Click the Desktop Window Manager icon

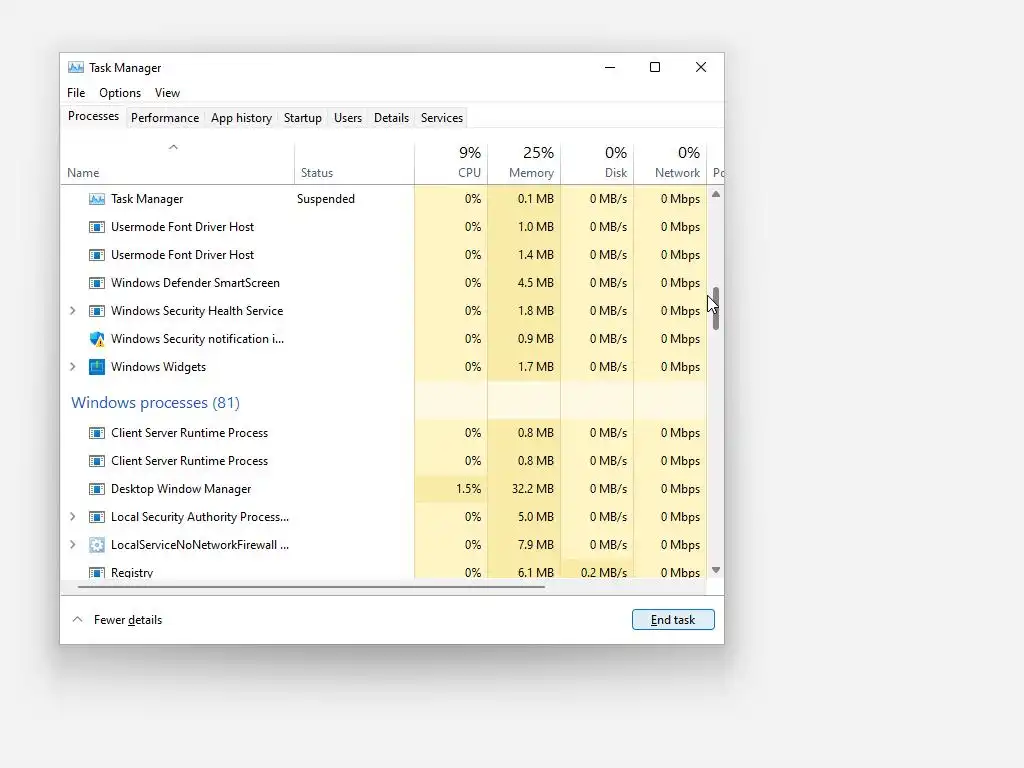(x=97, y=488)
